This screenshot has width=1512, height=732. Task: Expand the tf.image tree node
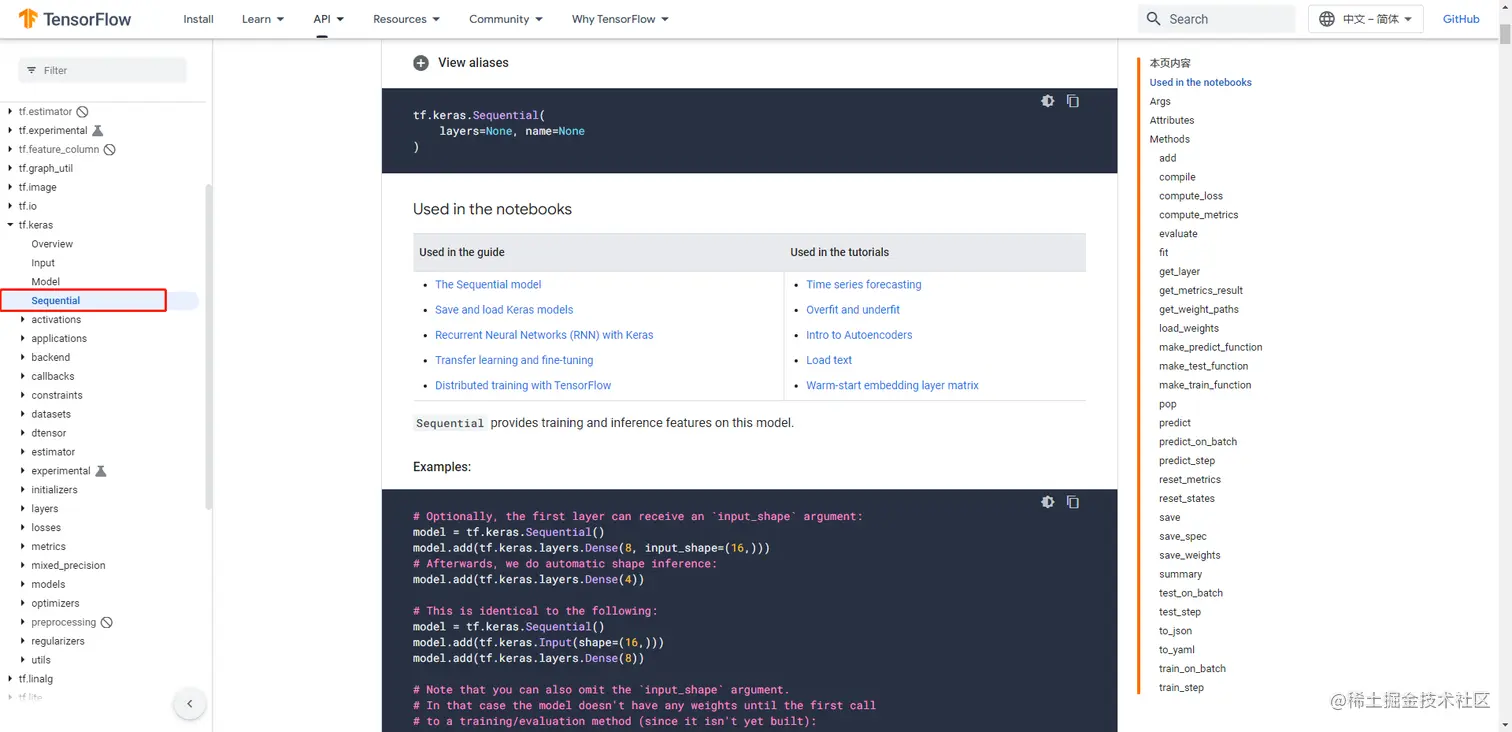10,187
